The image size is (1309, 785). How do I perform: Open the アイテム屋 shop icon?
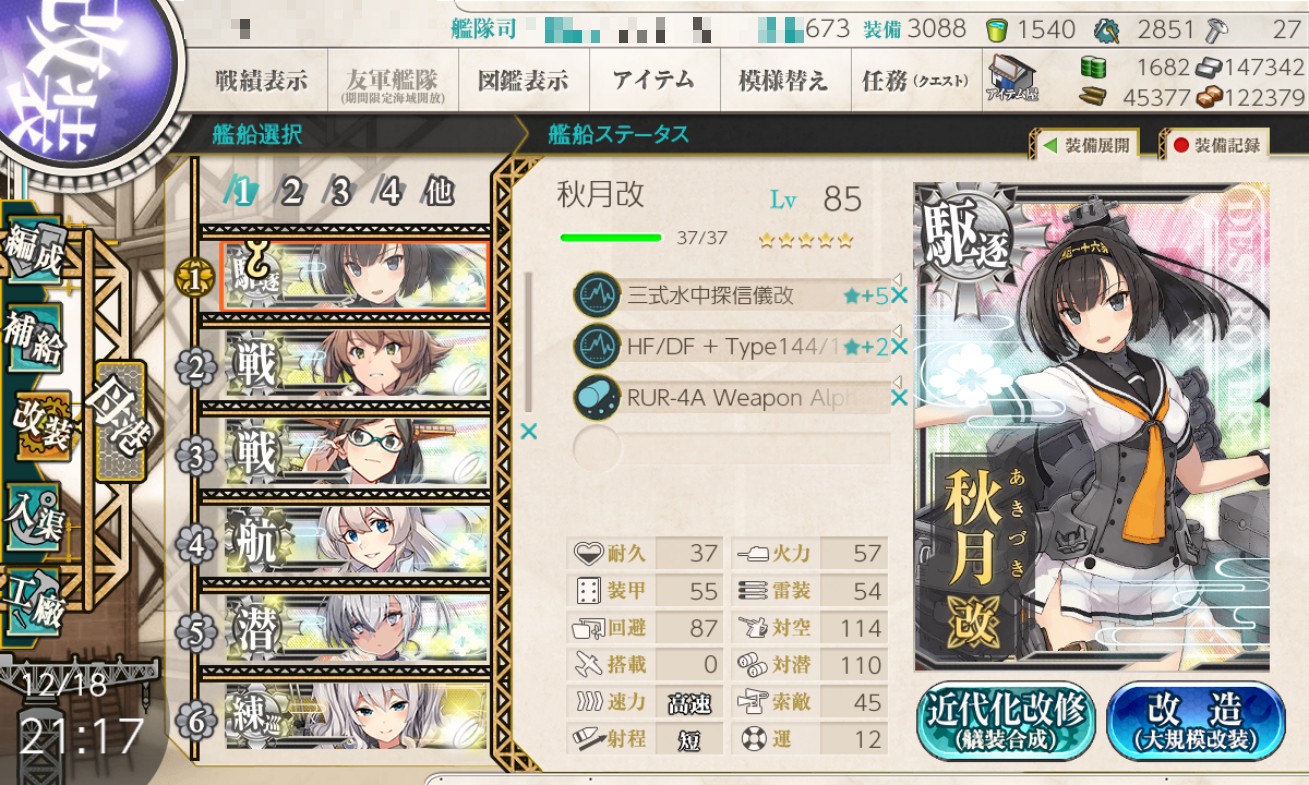[x=1013, y=79]
